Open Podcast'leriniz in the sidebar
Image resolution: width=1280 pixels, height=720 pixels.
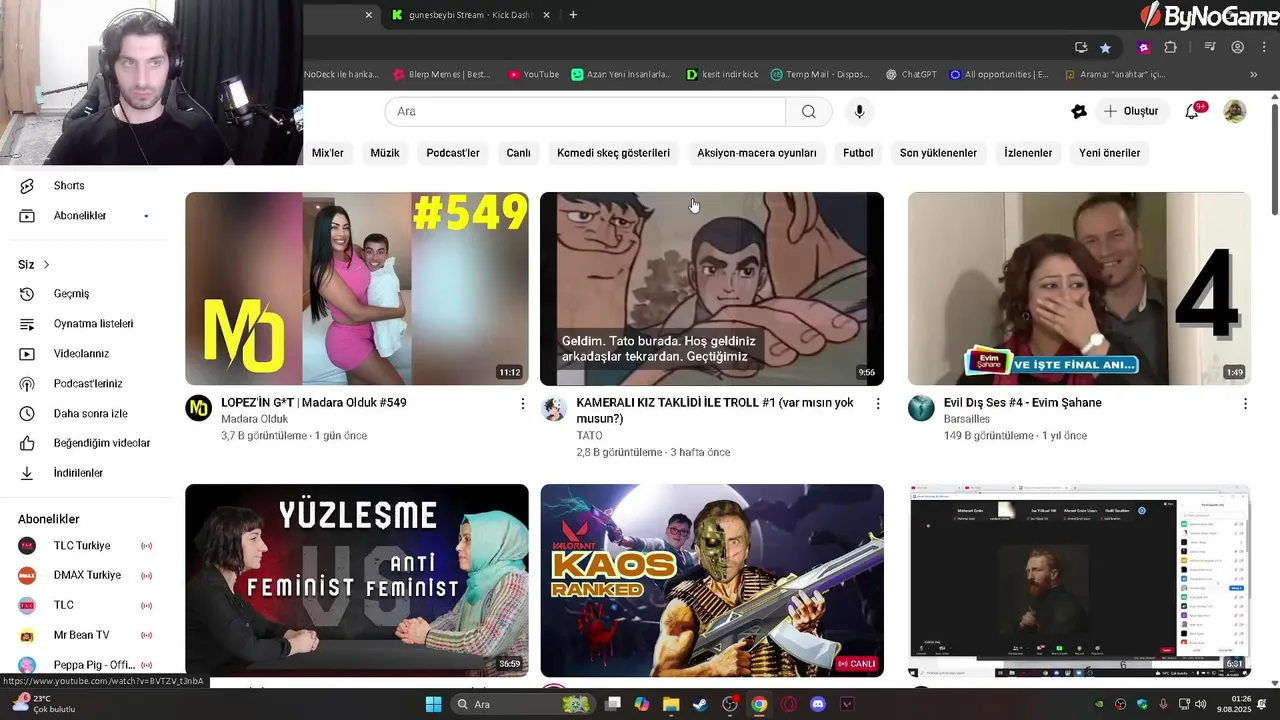pos(85,384)
